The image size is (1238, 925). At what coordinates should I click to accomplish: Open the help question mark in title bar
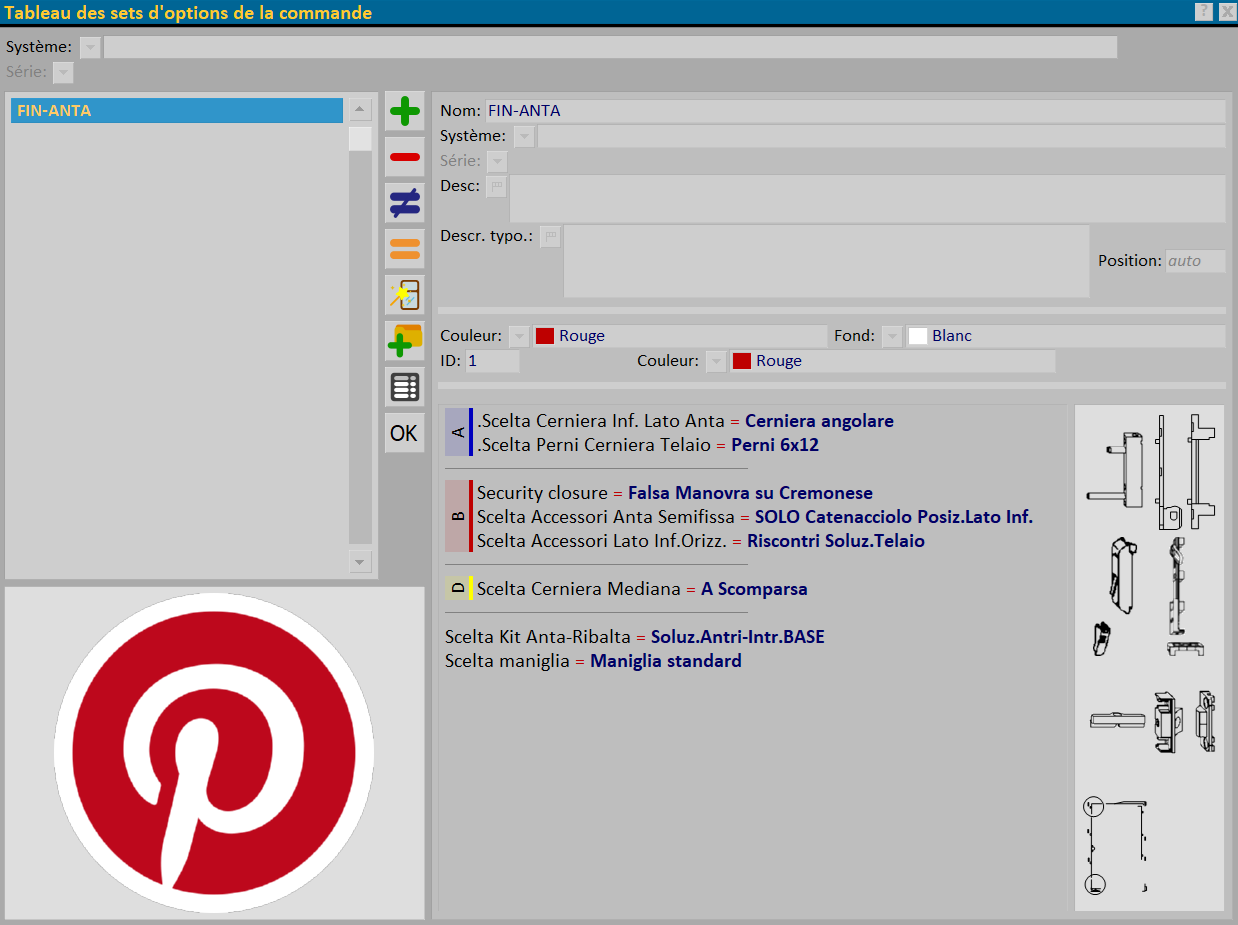click(1204, 12)
